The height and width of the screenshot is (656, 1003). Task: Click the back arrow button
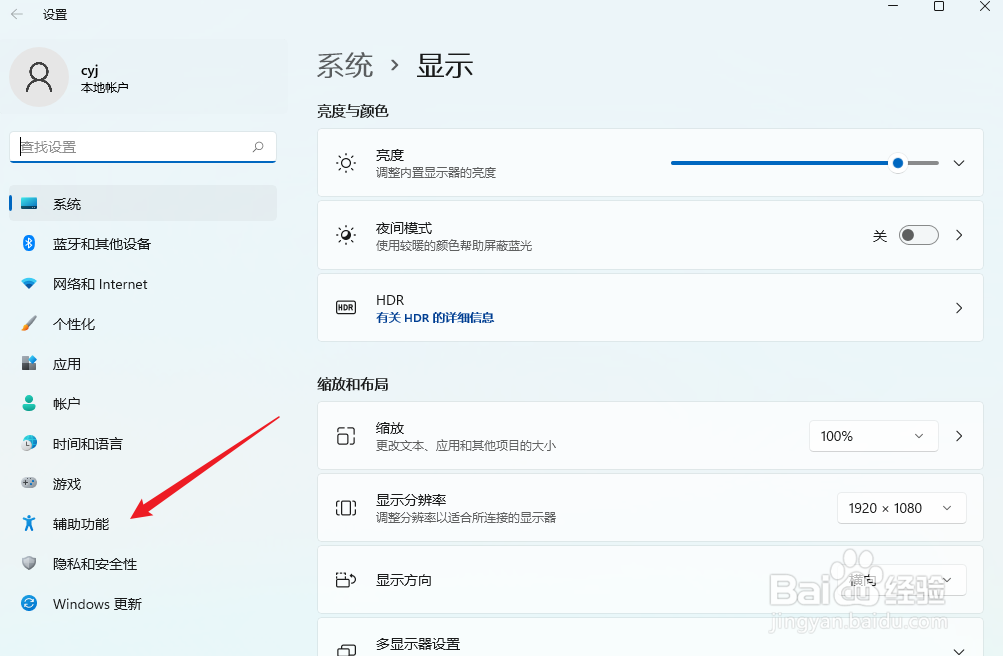(15, 14)
